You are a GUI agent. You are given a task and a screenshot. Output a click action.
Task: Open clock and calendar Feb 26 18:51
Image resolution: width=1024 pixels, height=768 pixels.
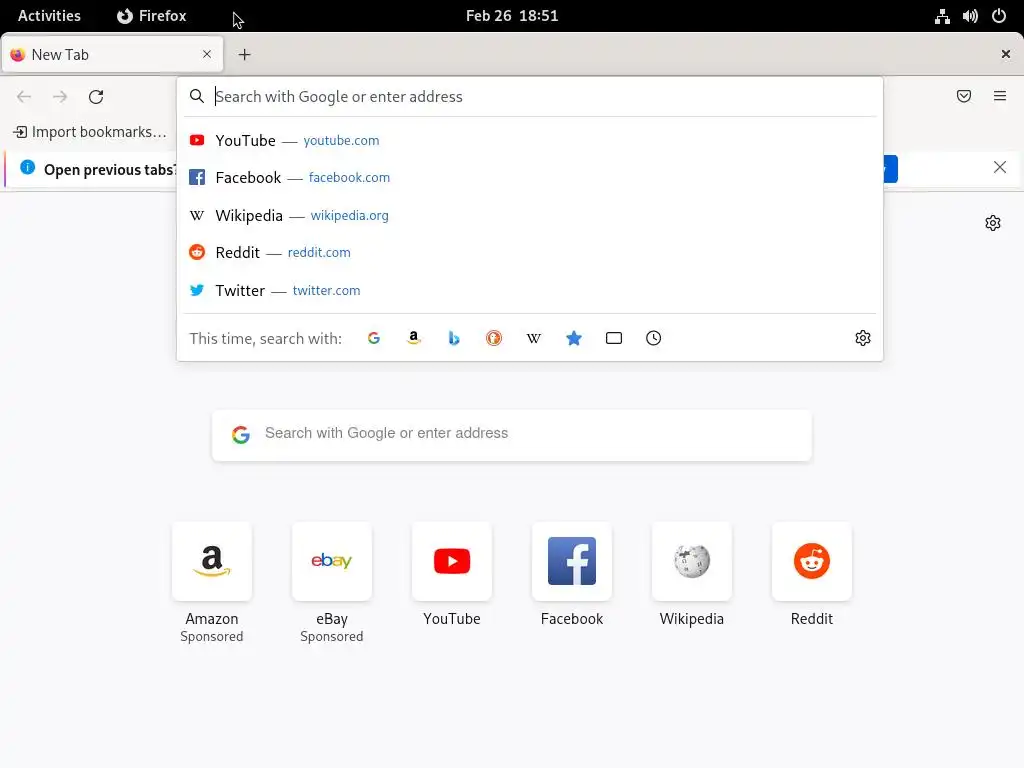click(512, 16)
